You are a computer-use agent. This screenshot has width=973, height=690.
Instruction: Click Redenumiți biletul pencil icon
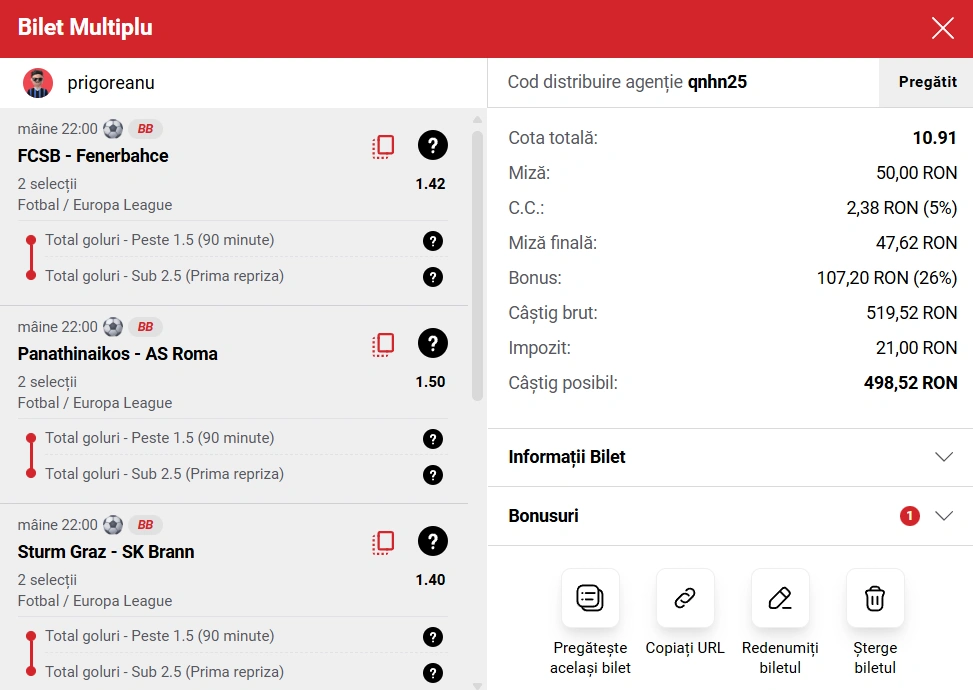pyautogui.click(x=780, y=598)
